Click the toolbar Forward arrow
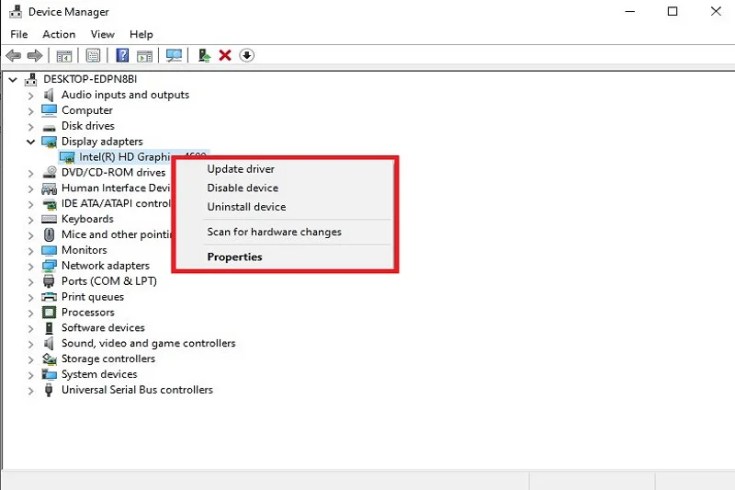The width and height of the screenshot is (735, 490). [x=35, y=56]
